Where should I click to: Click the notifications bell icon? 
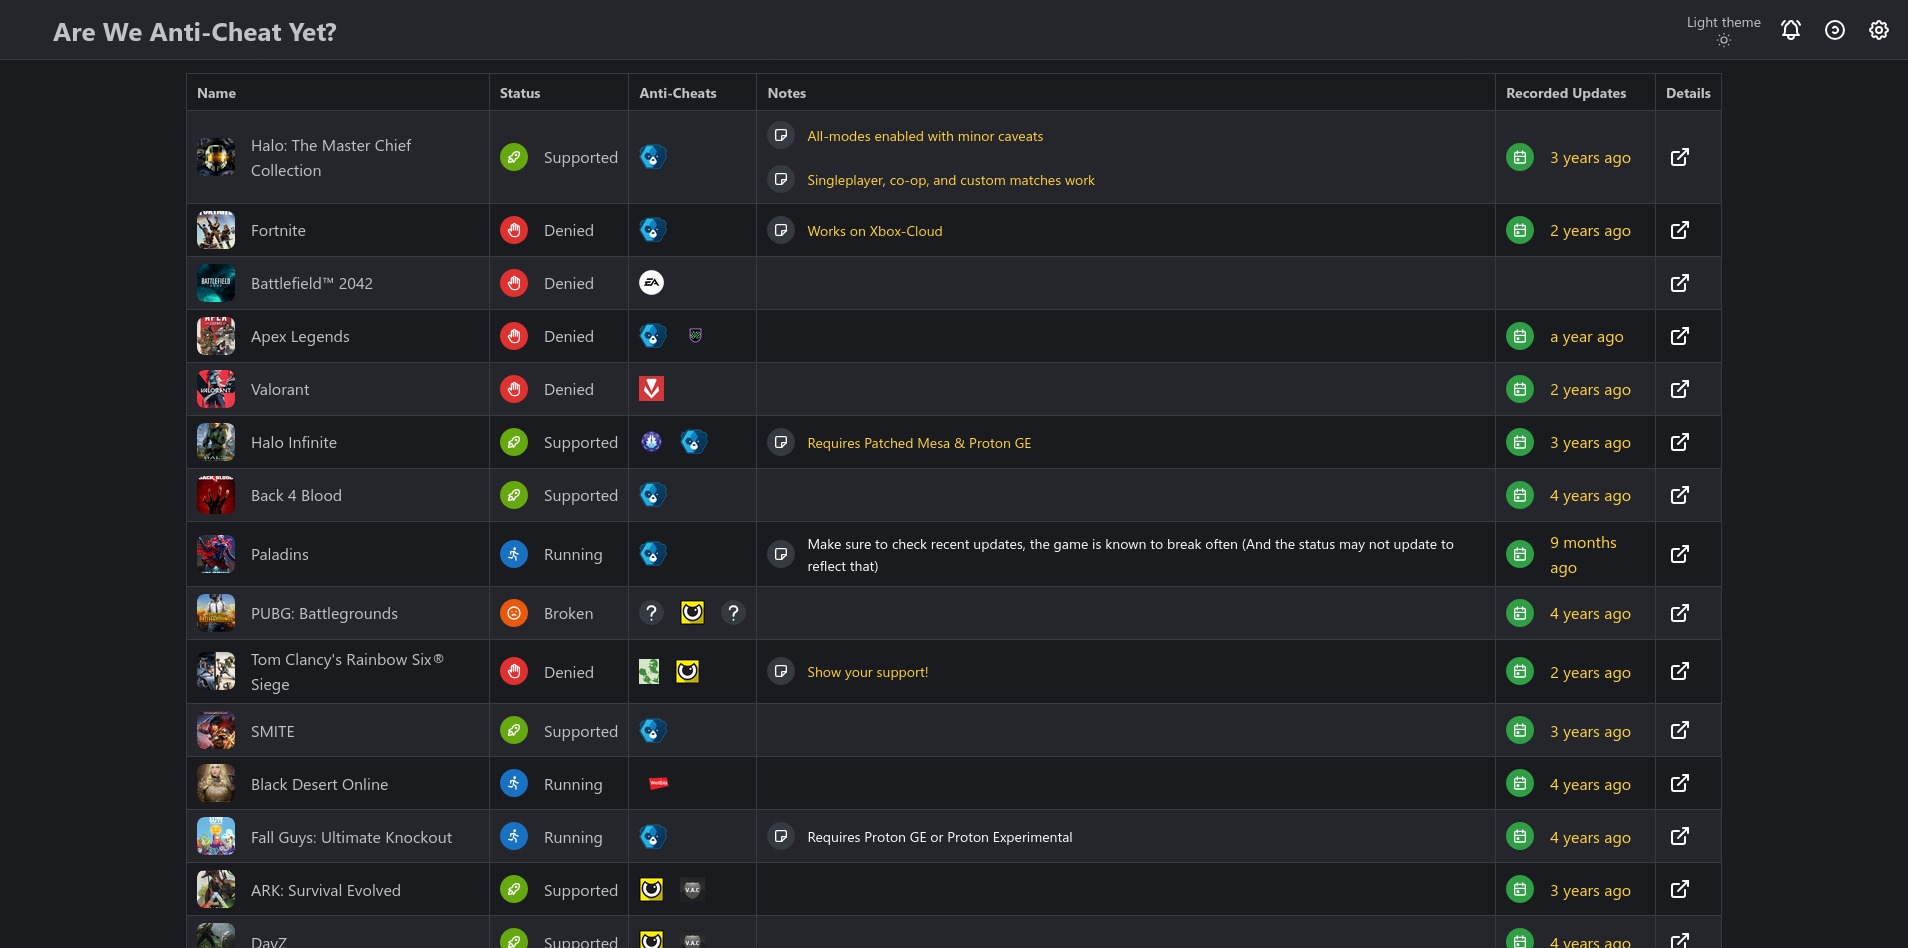(x=1791, y=30)
